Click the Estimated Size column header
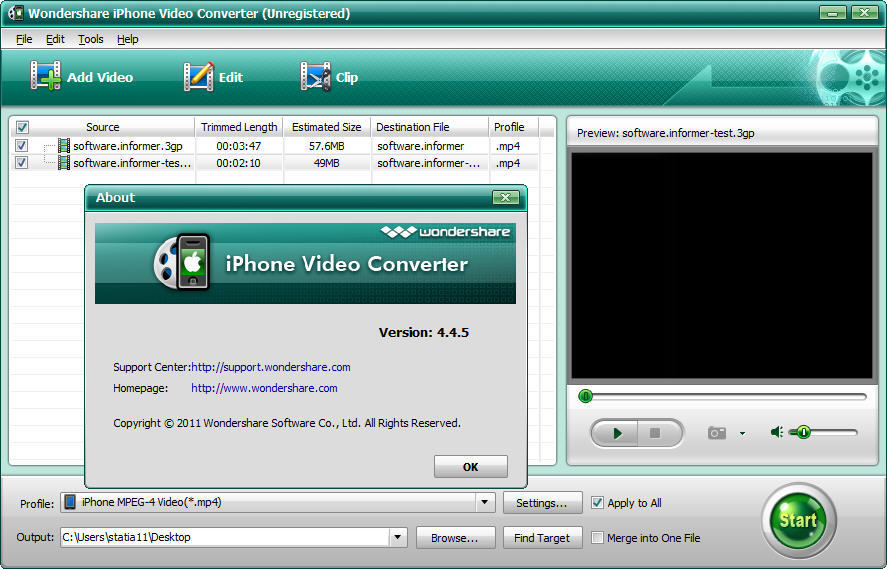The height and width of the screenshot is (569, 887). coord(326,127)
